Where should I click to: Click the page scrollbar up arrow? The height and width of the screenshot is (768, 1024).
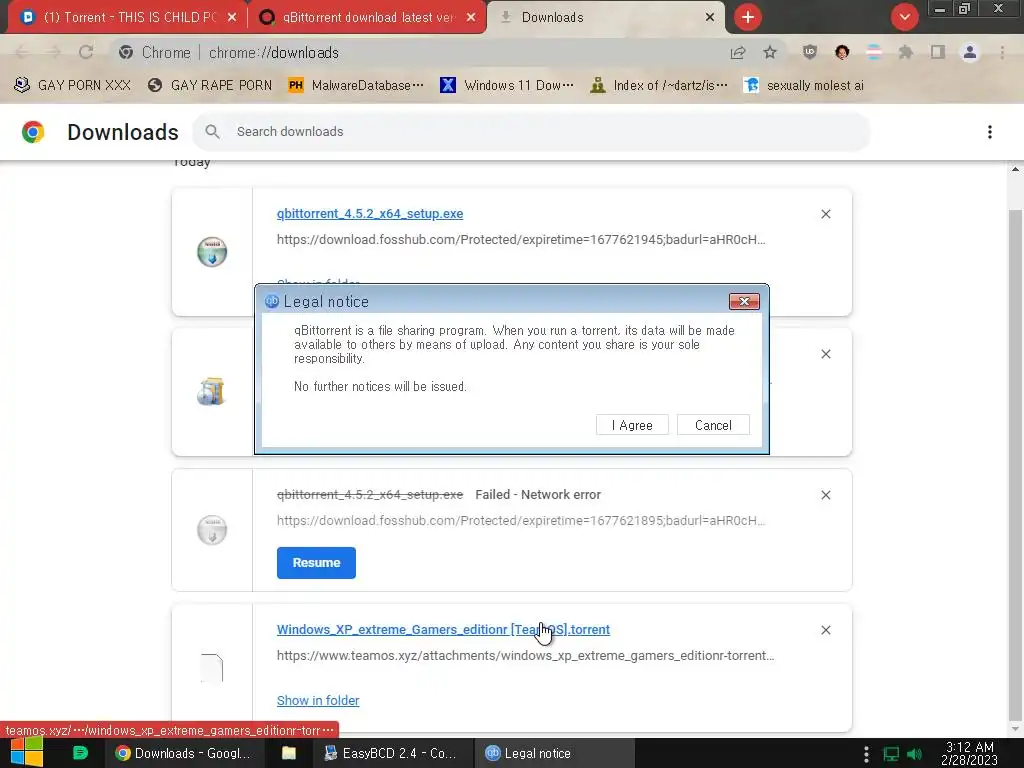[1015, 168]
